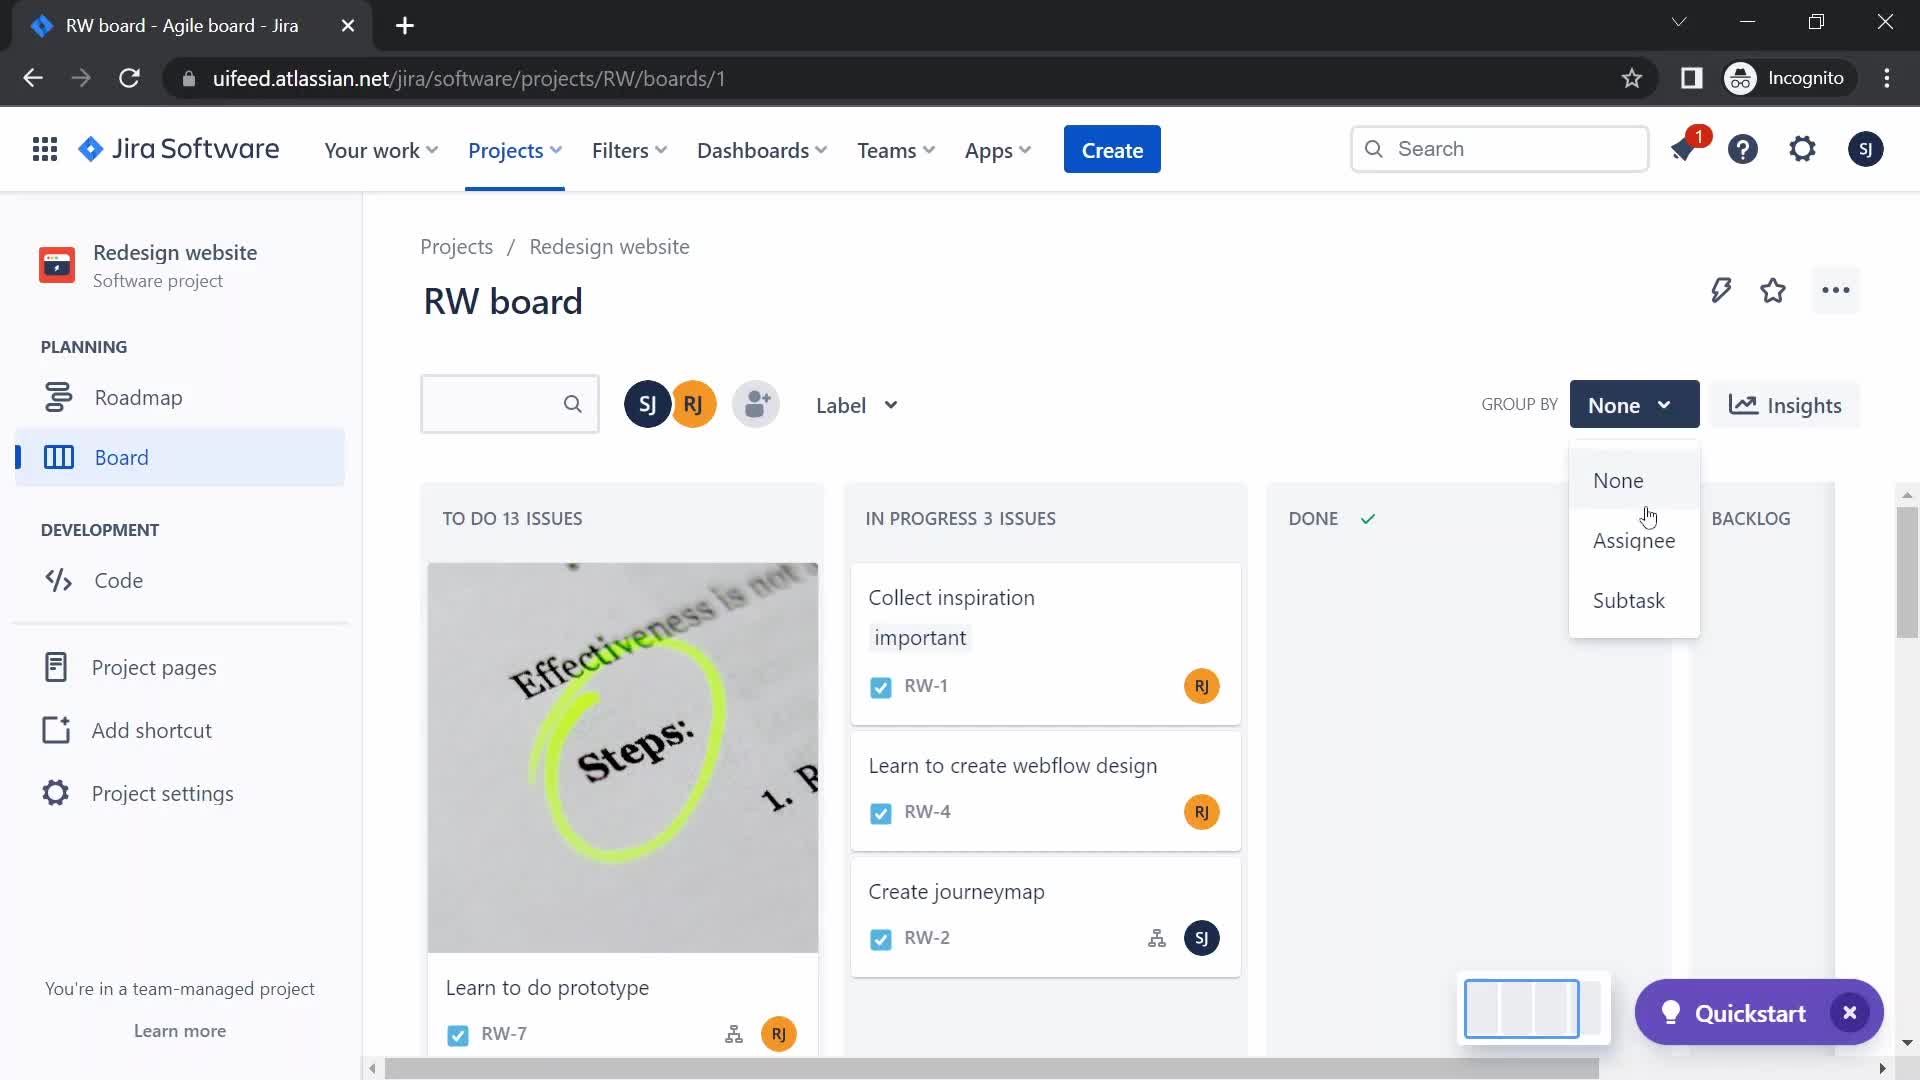Click Learn more link in sidebar
The image size is (1920, 1080).
point(179,1030)
